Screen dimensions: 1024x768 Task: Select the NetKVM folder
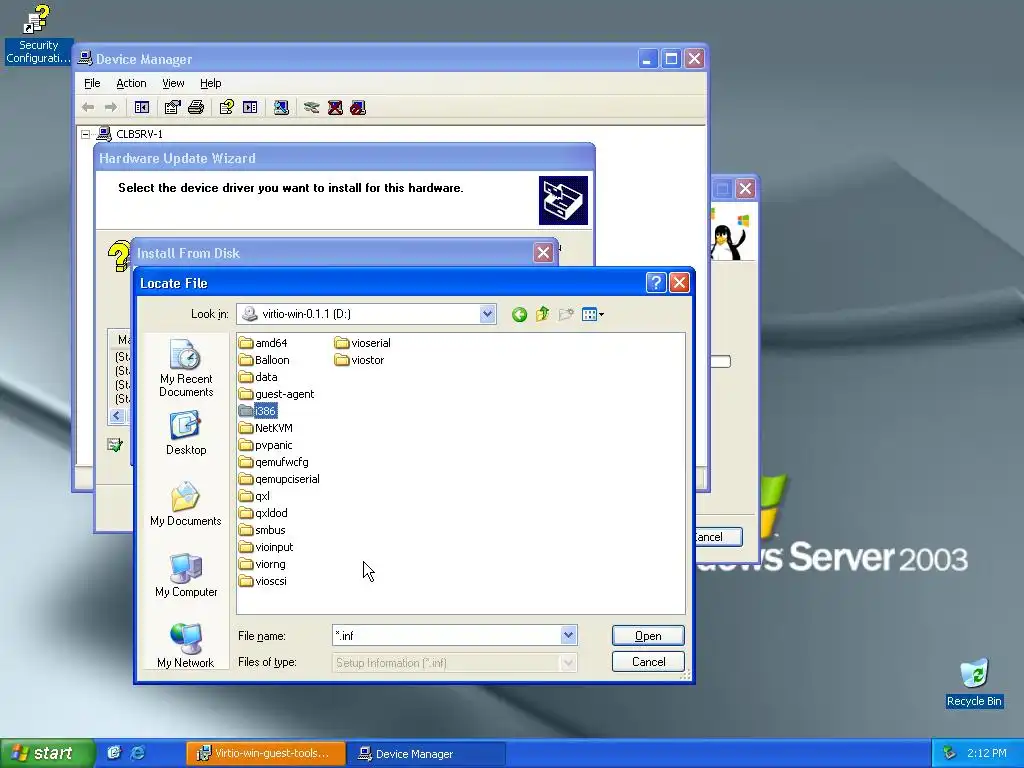coord(266,428)
